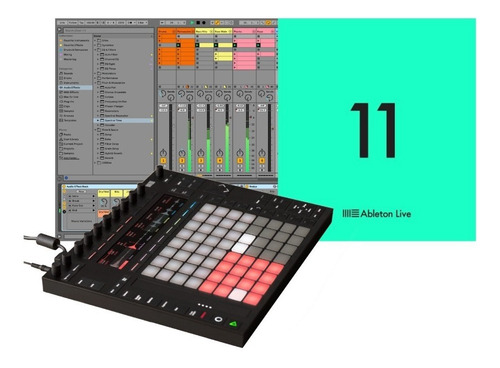500x368 pixels.
Task: Click the Tap tempo button
Action: (x=81, y=23)
